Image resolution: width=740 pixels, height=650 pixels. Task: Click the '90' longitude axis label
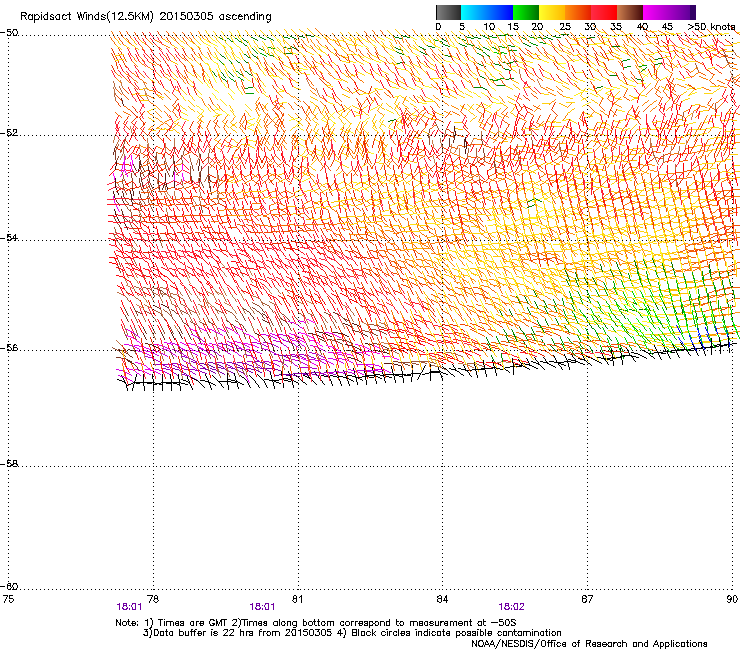tap(732, 599)
